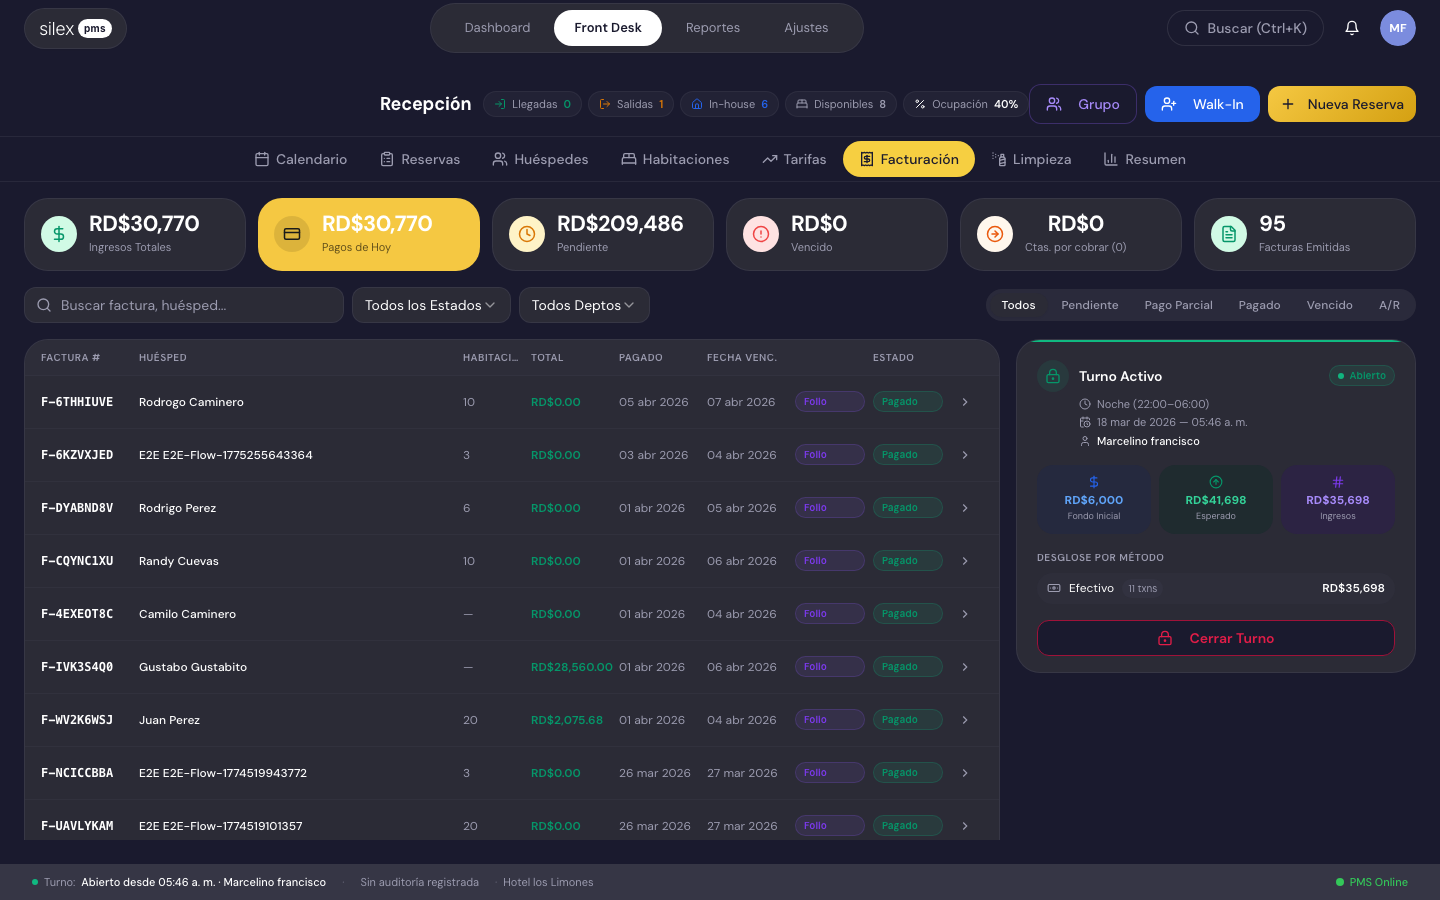Click the Buscar factura search field
Screen dimensions: 1440x900
tap(184, 305)
